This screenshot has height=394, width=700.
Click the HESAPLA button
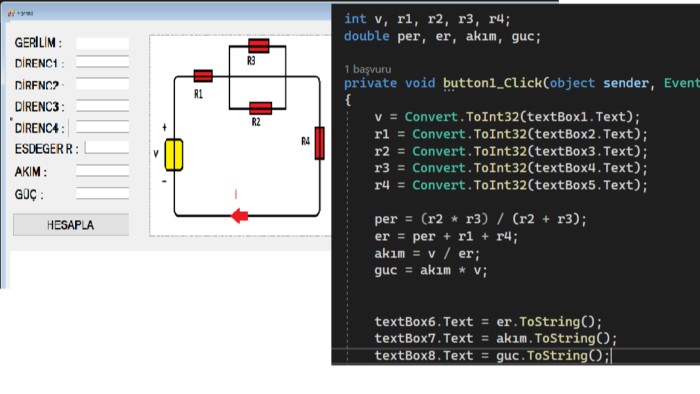pyautogui.click(x=71, y=224)
